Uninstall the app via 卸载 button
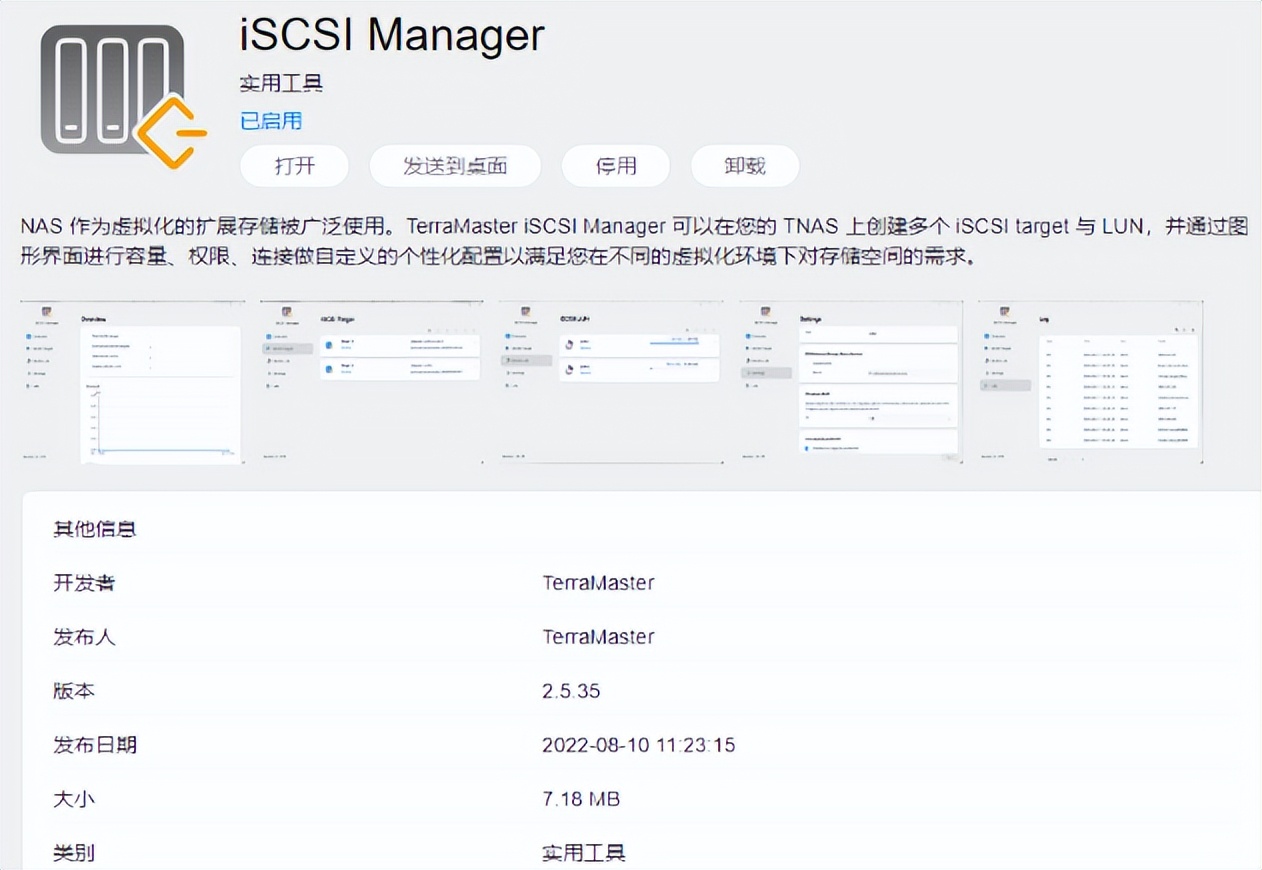This screenshot has width=1262, height=870. click(x=745, y=166)
